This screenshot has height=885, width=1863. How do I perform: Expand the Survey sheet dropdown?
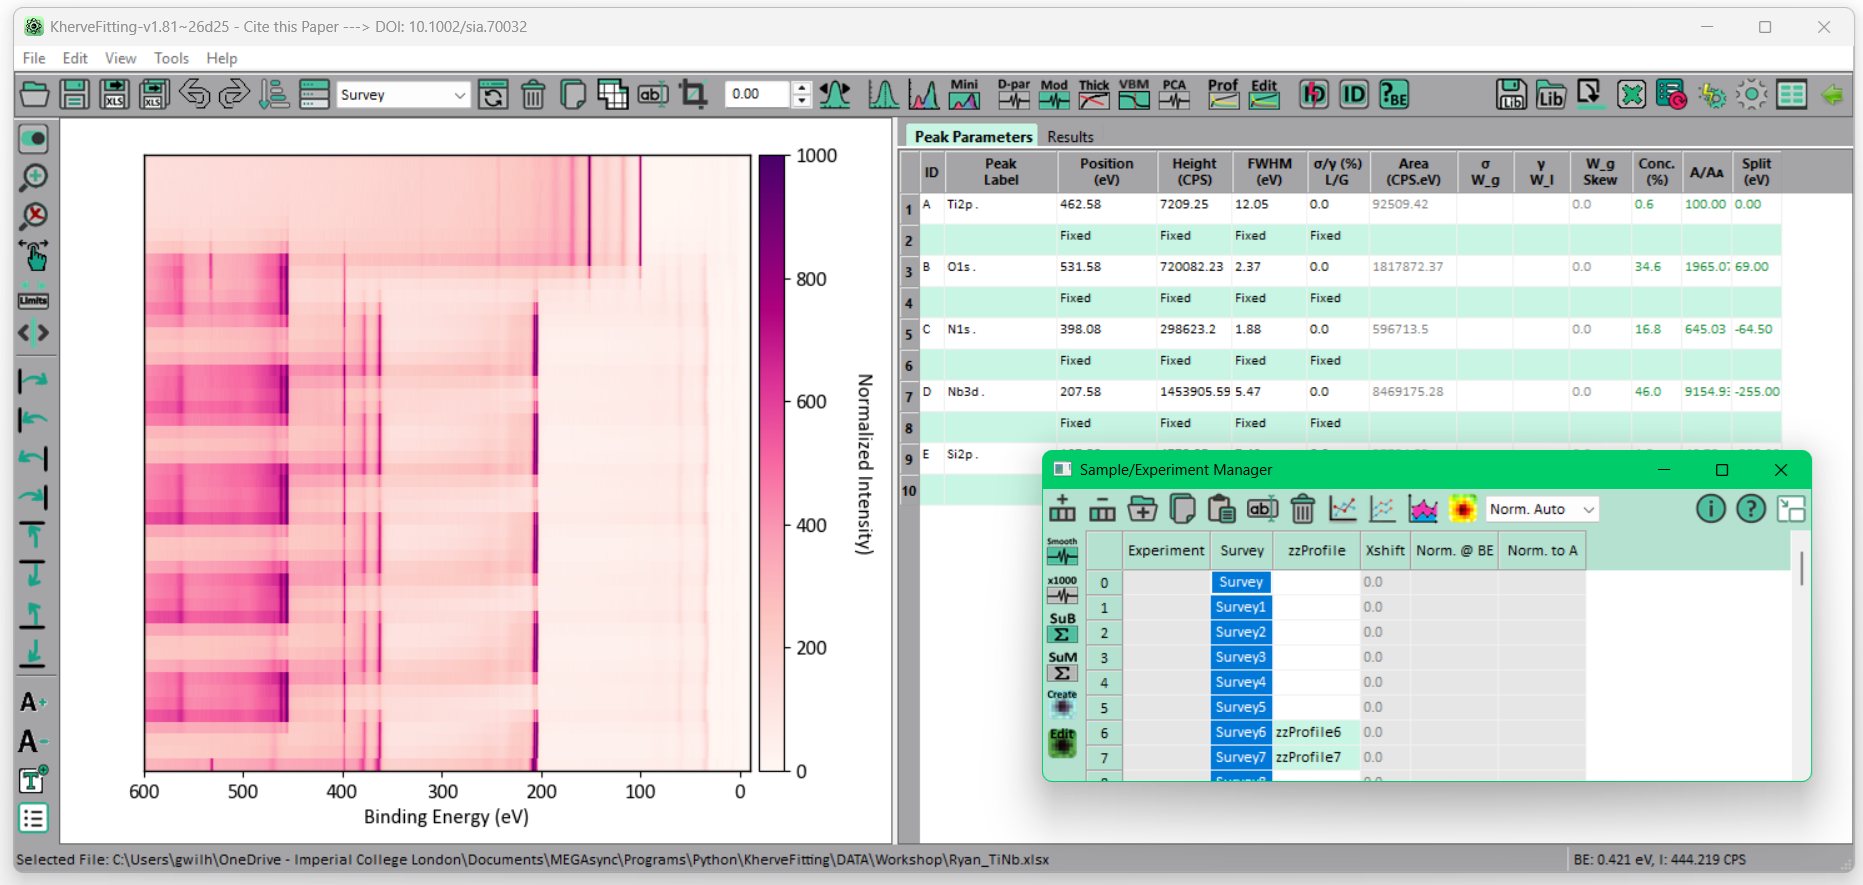point(404,95)
